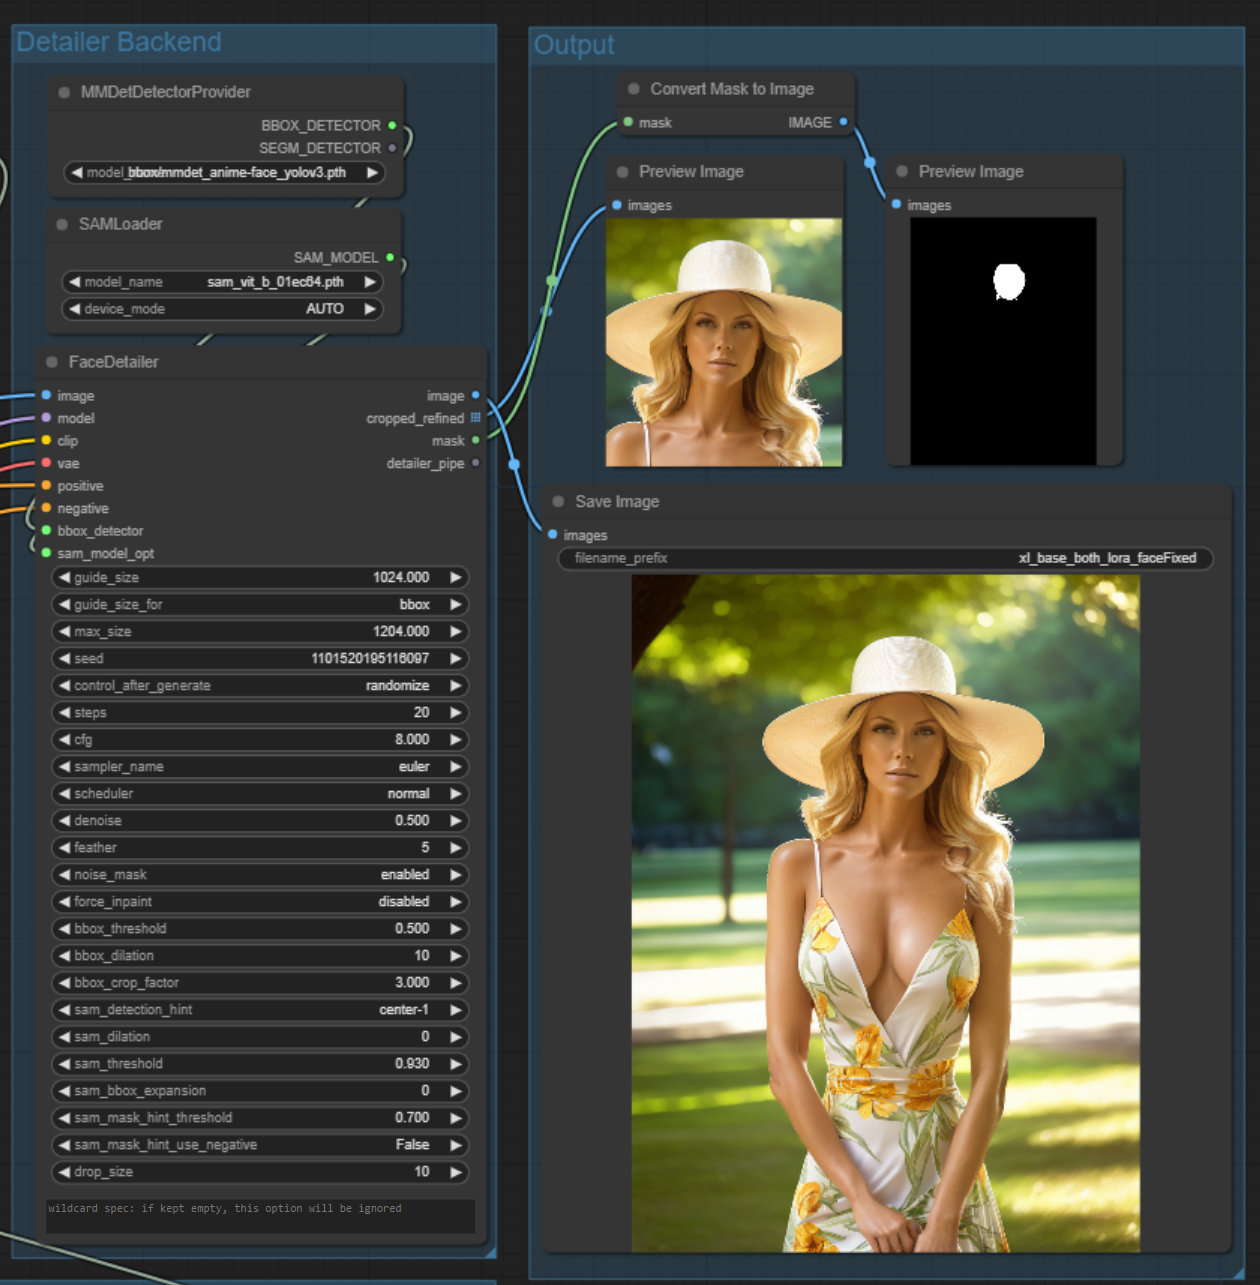Collapse the Save Image node via its title dot

(x=558, y=501)
